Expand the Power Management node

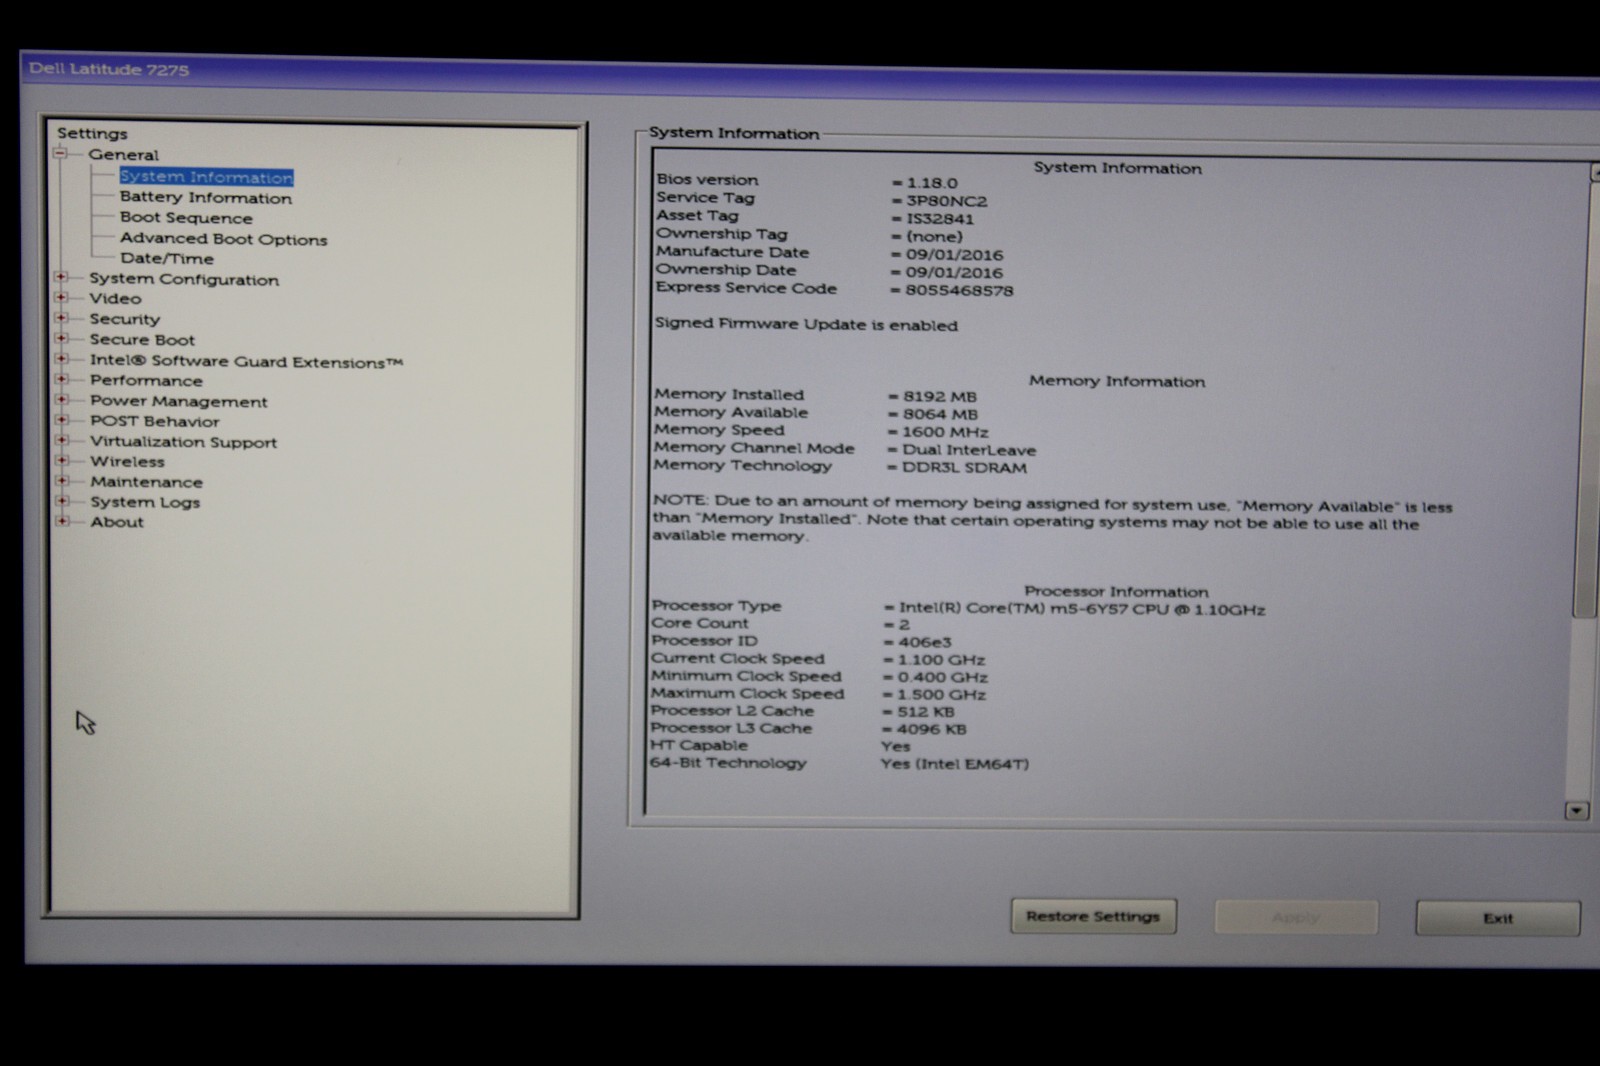click(x=61, y=399)
